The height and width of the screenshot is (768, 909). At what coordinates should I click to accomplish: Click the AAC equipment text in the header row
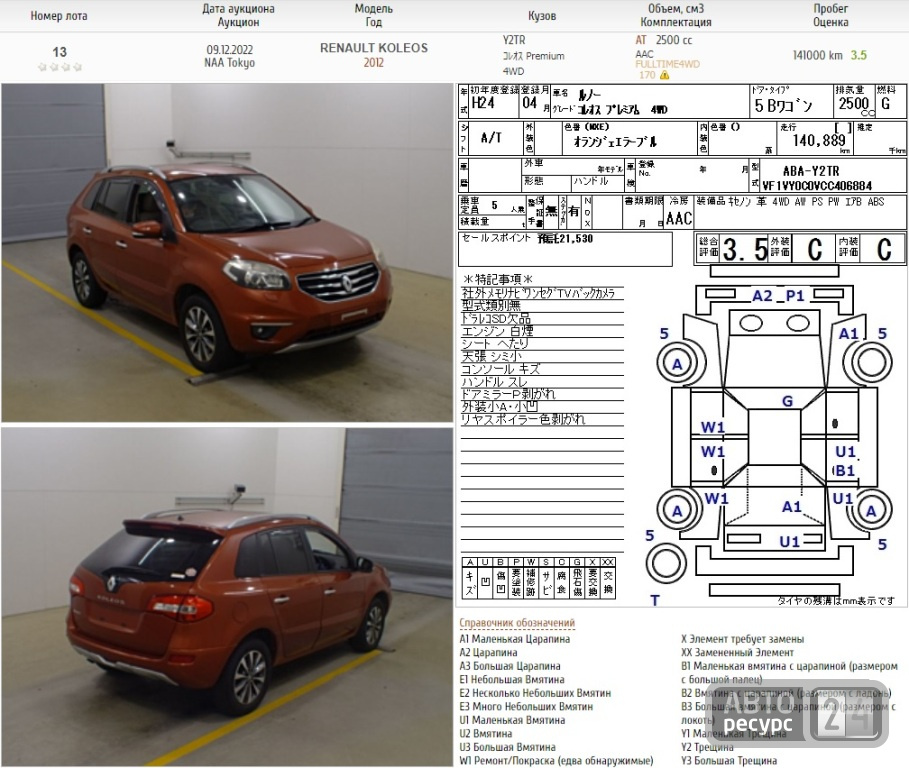[x=644, y=54]
